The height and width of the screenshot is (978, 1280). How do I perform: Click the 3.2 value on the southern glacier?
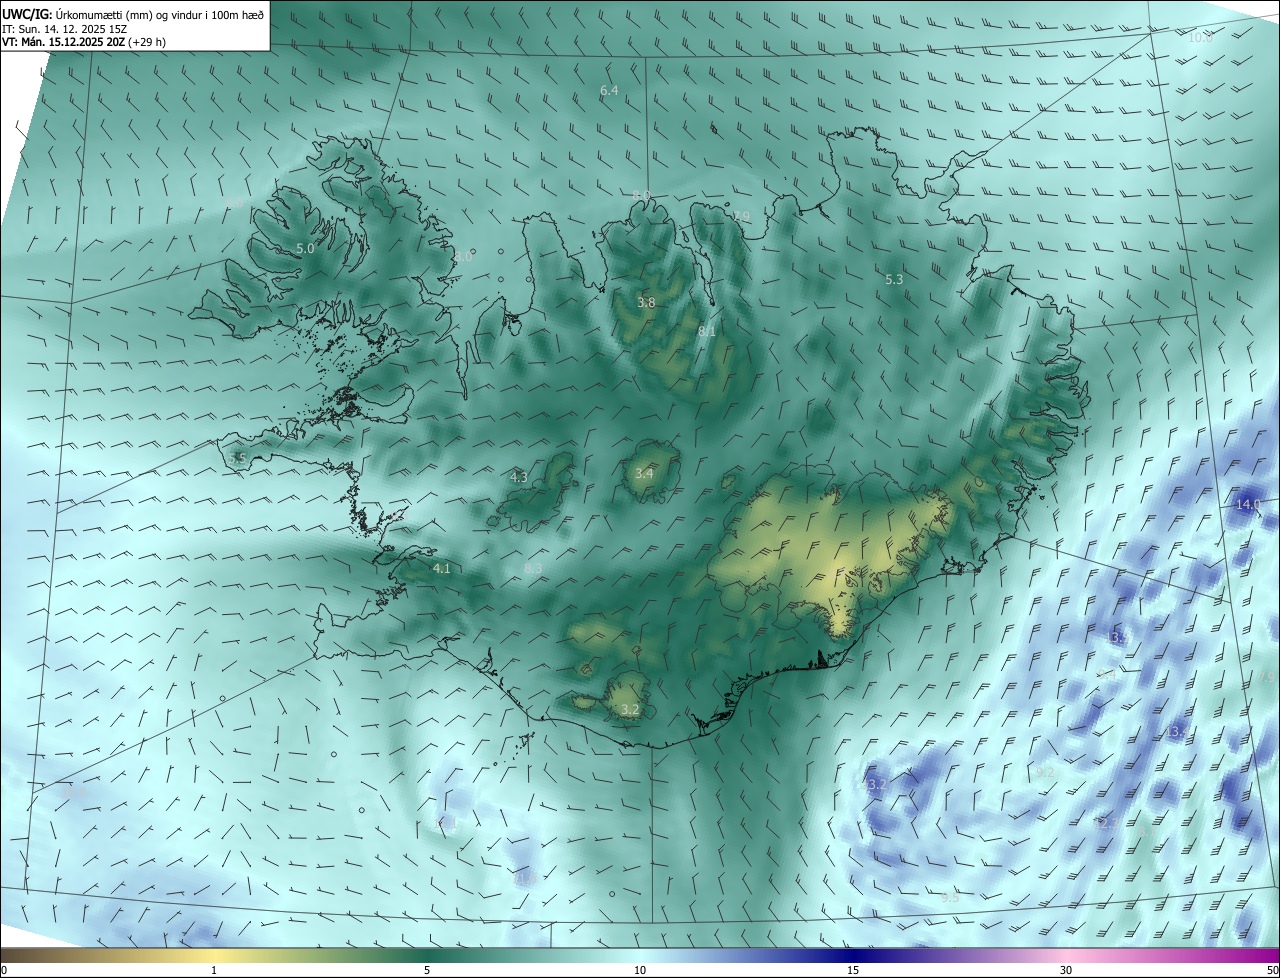630,710
